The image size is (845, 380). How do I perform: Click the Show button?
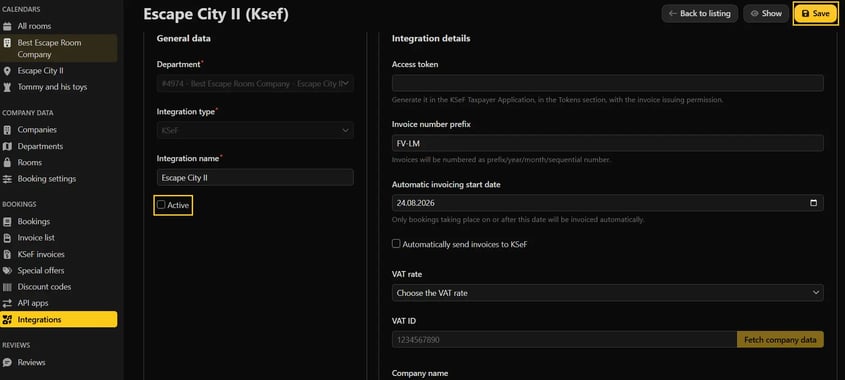[x=766, y=13]
